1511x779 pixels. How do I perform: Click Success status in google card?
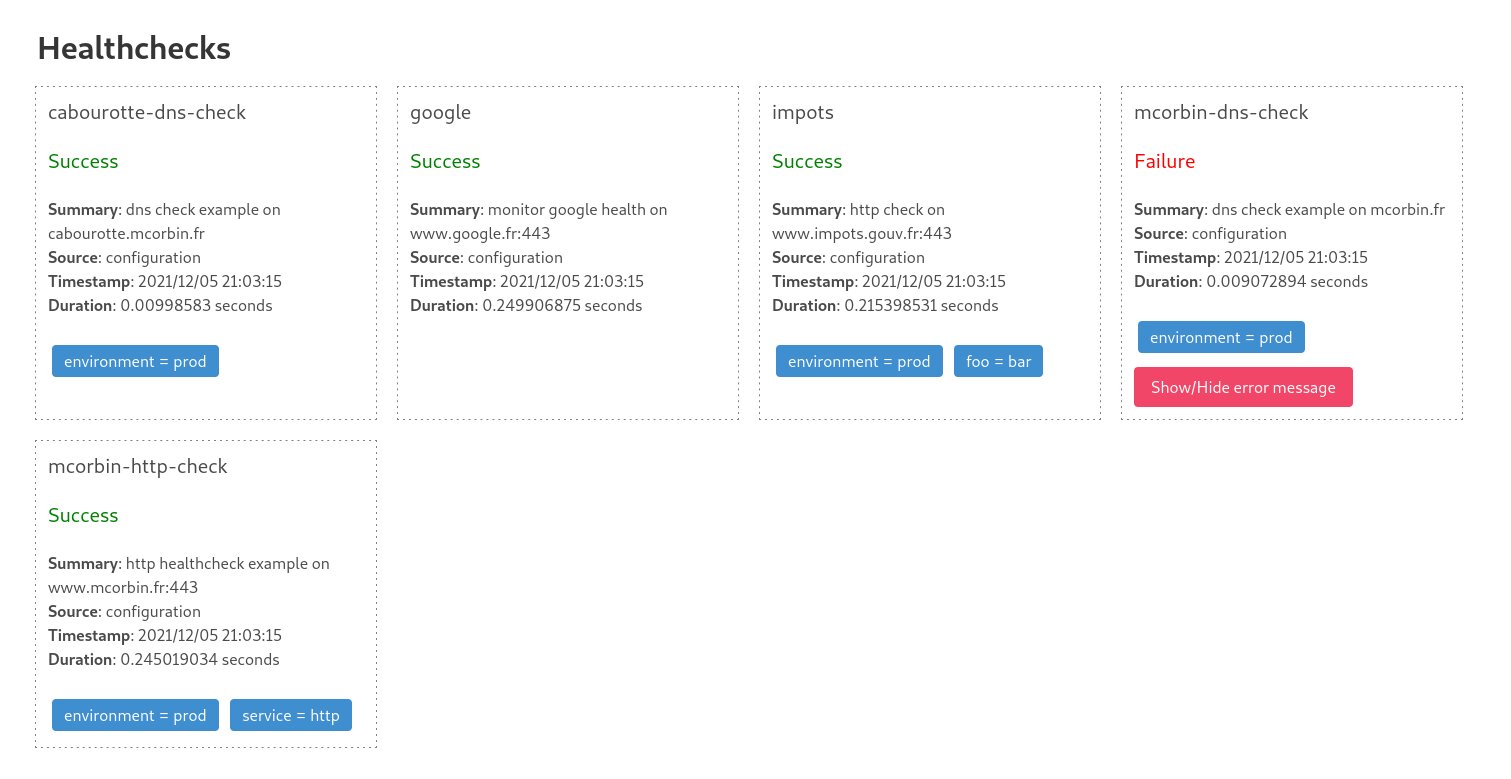pyautogui.click(x=445, y=161)
